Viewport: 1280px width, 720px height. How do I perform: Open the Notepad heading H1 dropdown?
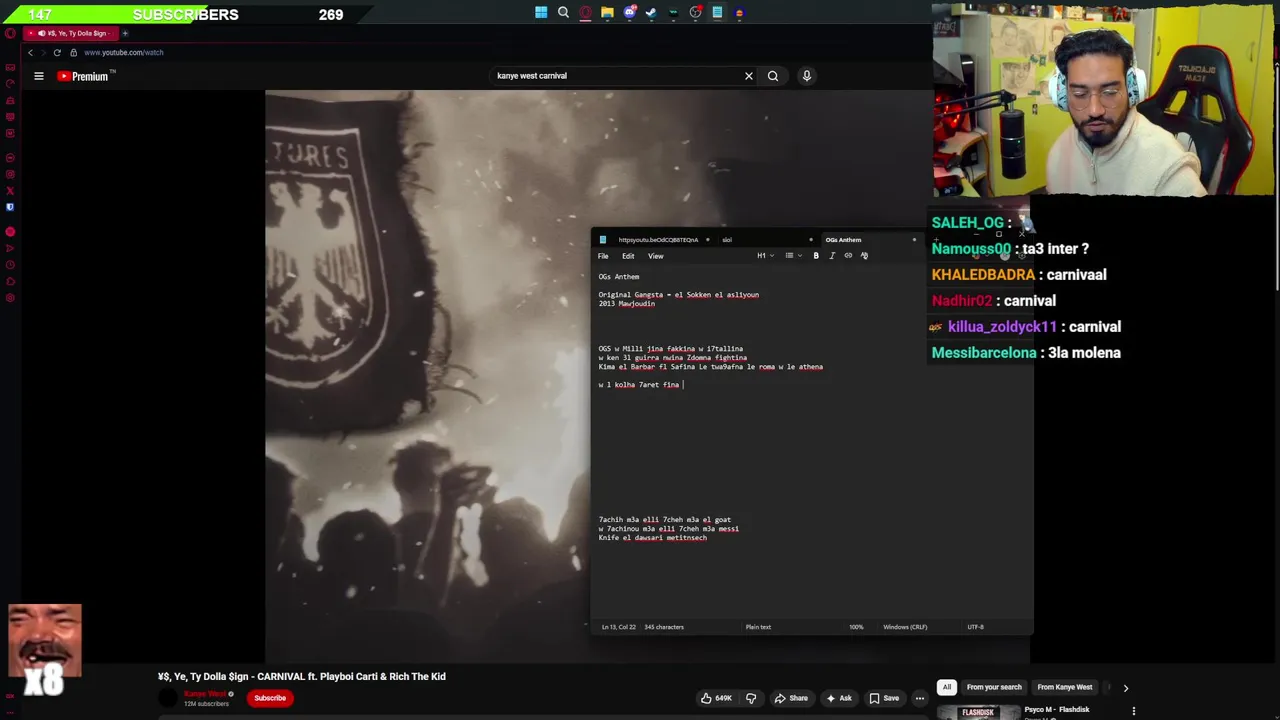(764, 256)
